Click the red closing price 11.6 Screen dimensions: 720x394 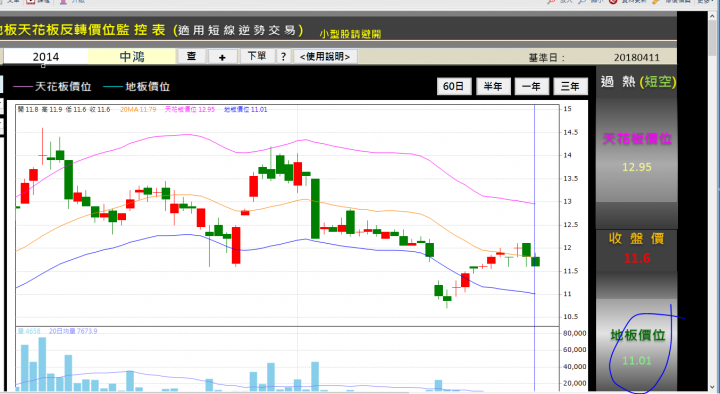click(x=636, y=258)
